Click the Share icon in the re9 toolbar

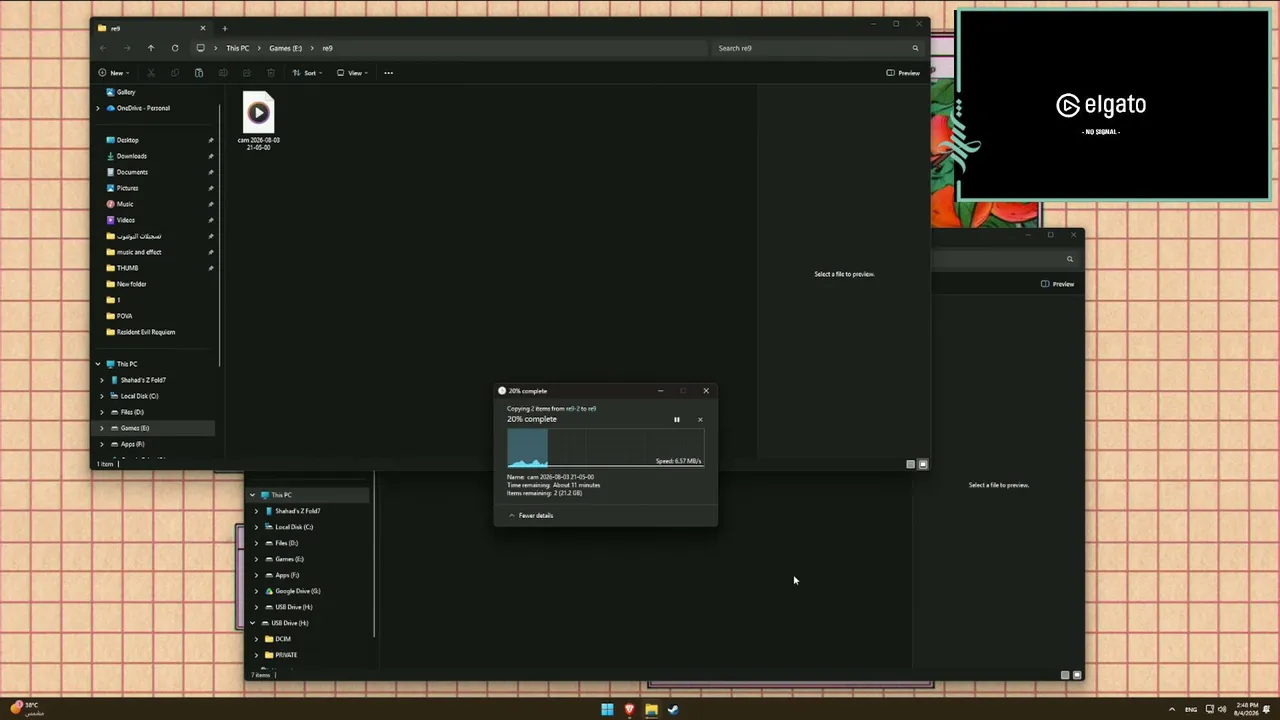tap(247, 73)
